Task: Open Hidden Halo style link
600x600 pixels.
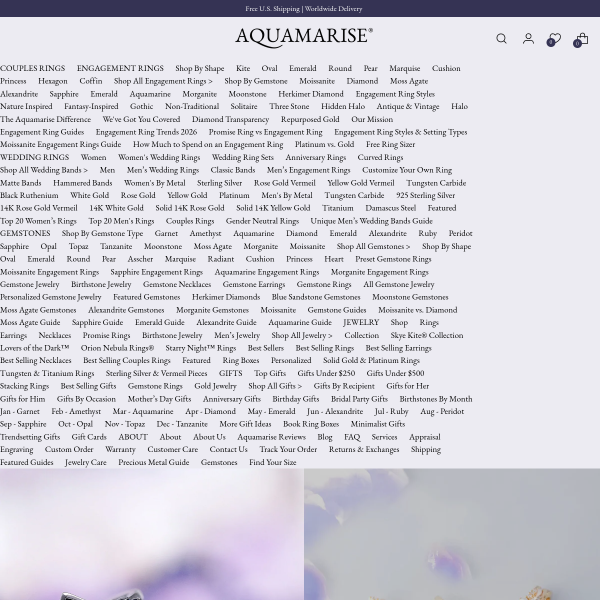Action: (343, 106)
